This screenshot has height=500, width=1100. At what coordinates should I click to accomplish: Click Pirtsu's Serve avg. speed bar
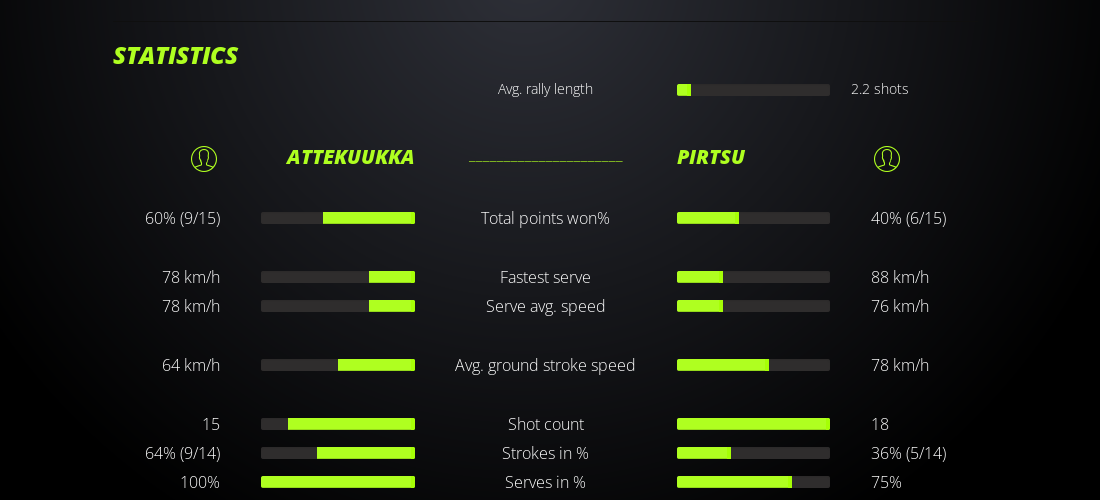753,306
